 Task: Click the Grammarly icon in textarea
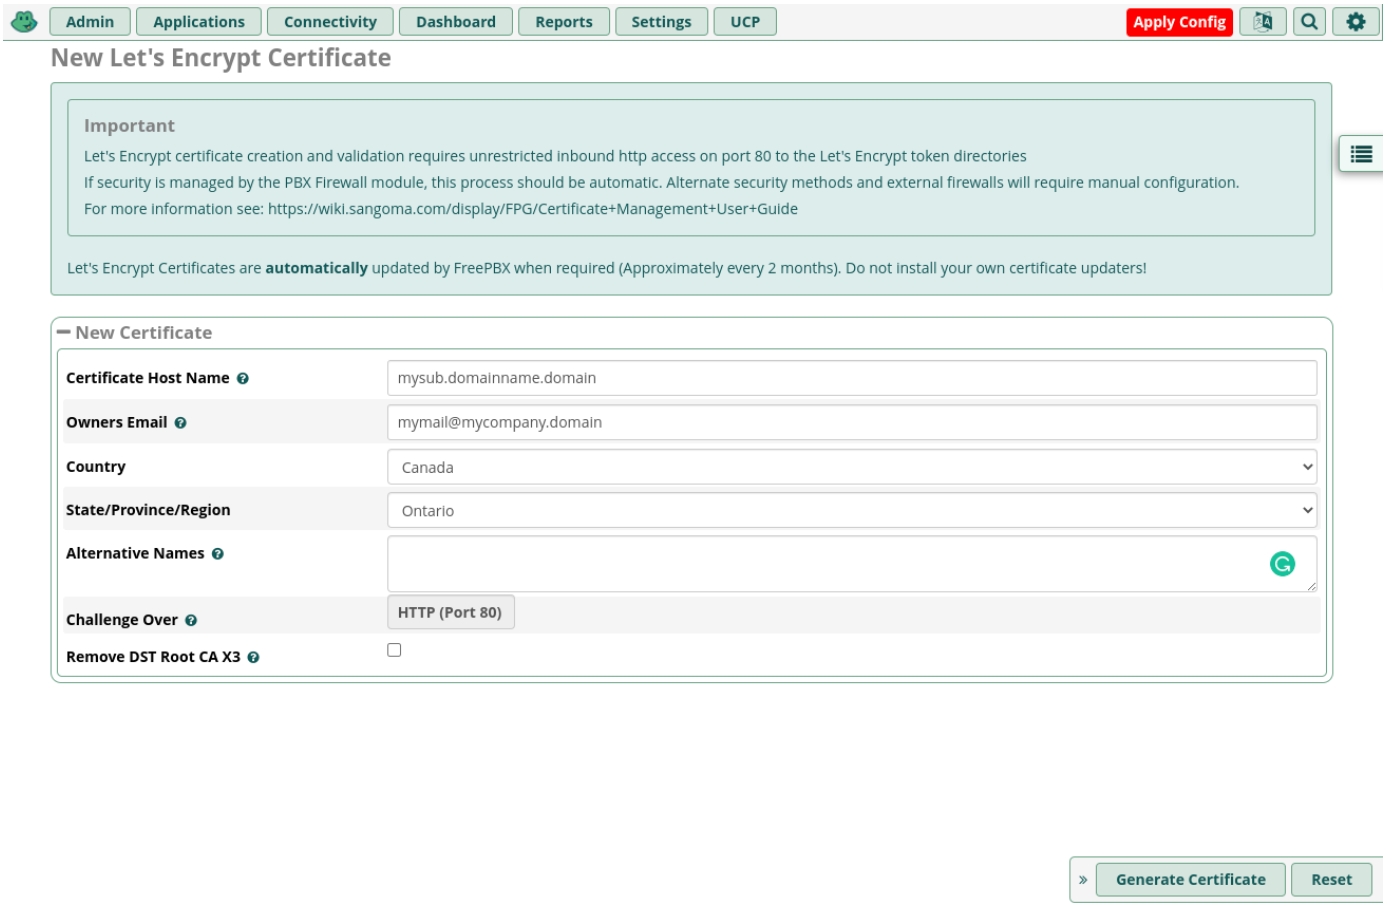1282,564
